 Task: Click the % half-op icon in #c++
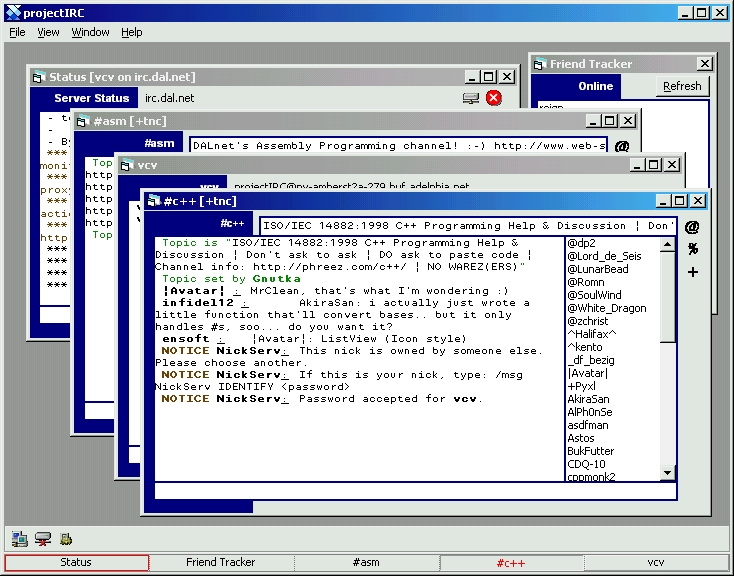click(x=692, y=249)
